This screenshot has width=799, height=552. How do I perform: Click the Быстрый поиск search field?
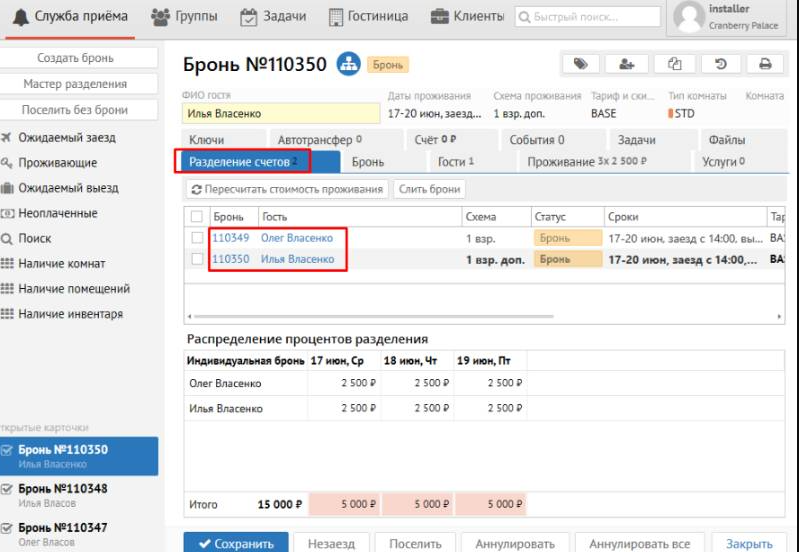pyautogui.click(x=587, y=16)
